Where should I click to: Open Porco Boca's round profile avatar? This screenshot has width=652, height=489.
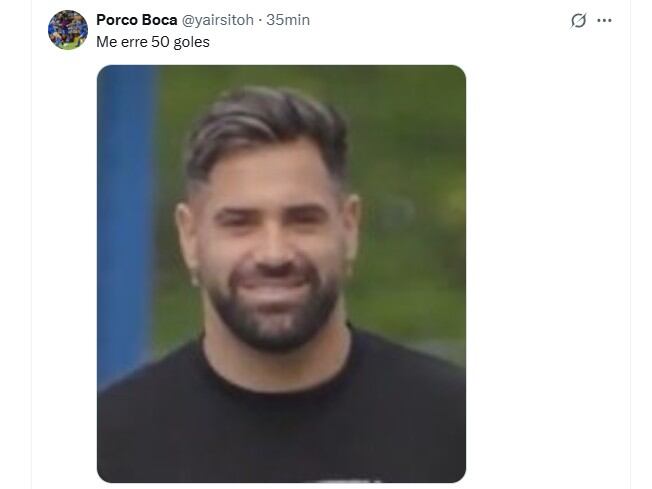pos(68,30)
